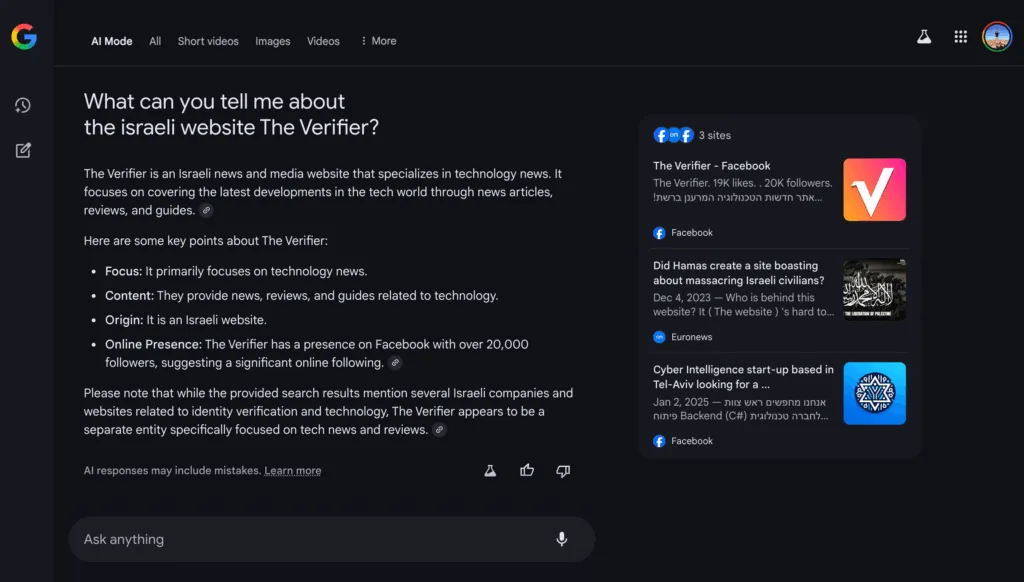Expand the More search options menu
Viewport: 1024px width, 582px height.
coord(378,41)
